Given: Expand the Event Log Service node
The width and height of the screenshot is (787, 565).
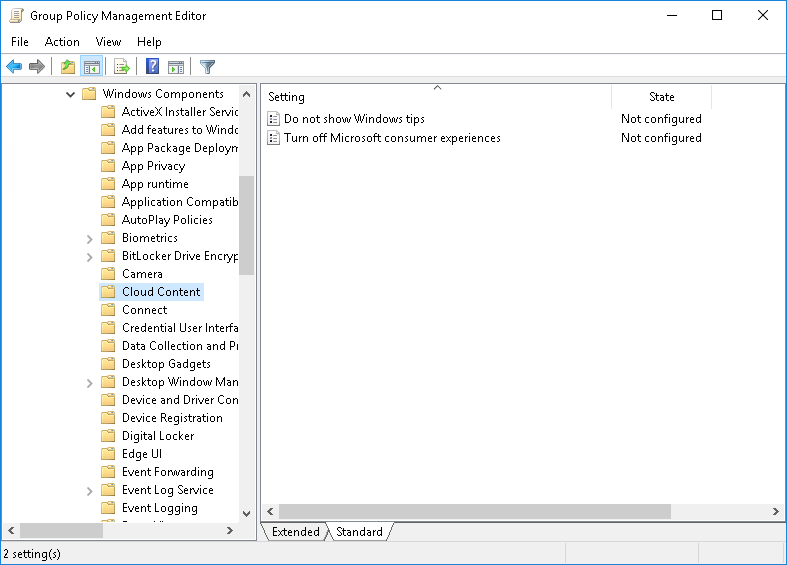Looking at the screenshot, I should coord(90,490).
